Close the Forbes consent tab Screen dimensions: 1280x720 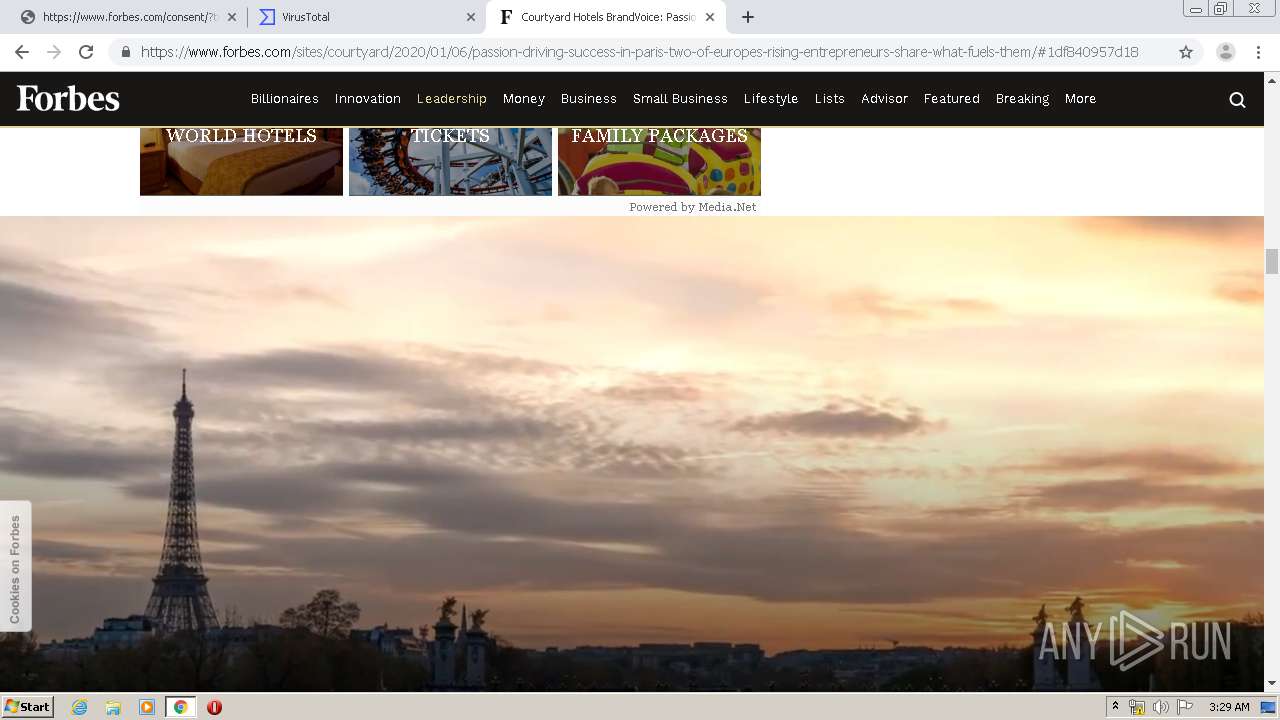click(232, 17)
